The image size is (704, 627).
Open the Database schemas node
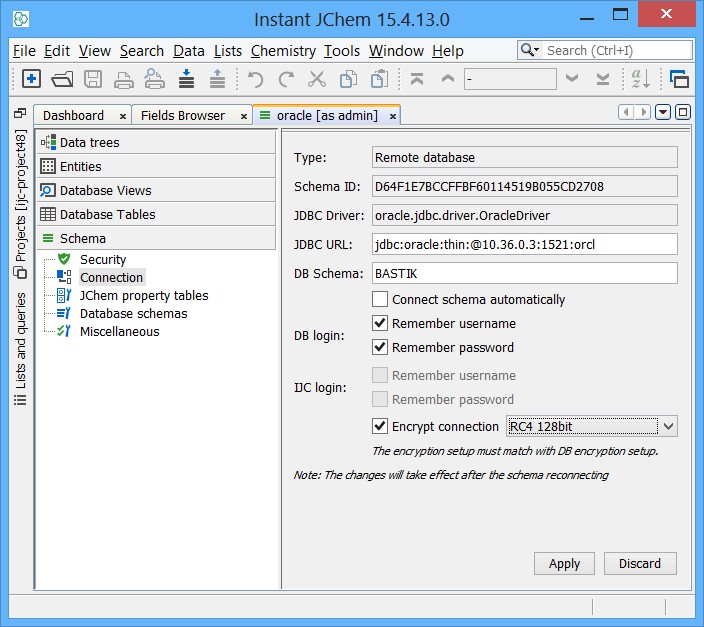pos(133,313)
